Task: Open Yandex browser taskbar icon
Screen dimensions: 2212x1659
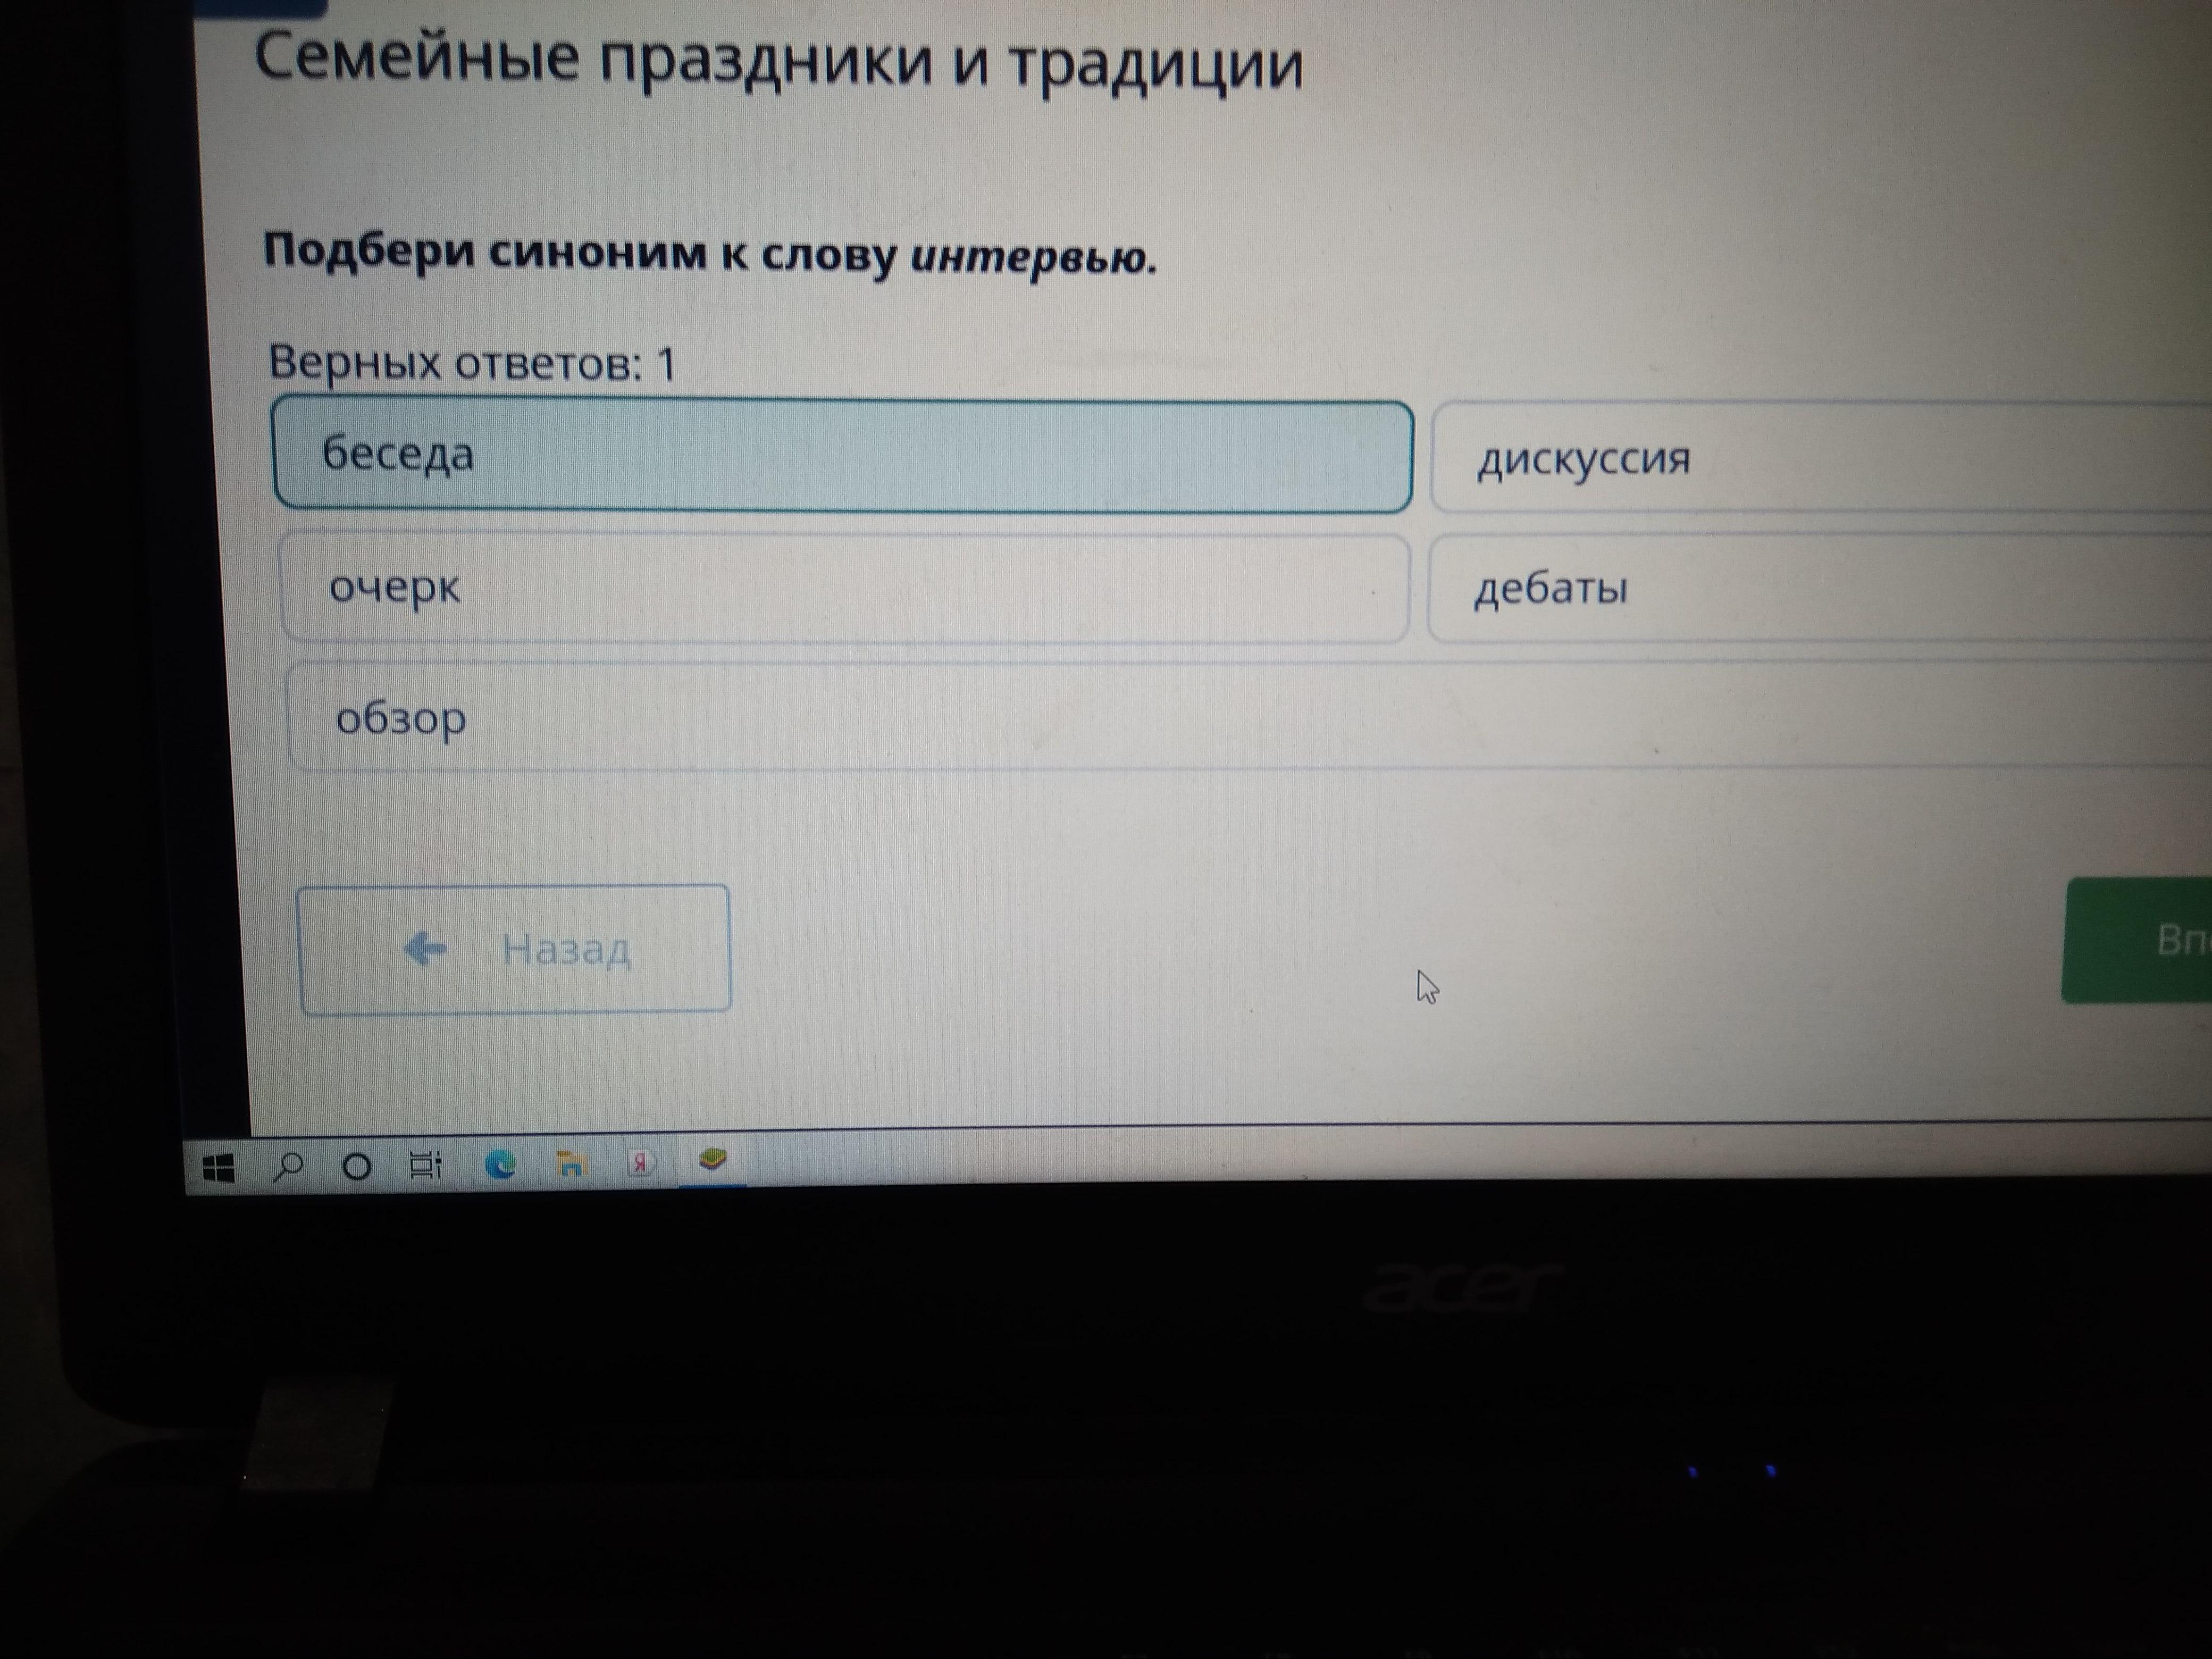Action: point(641,1162)
